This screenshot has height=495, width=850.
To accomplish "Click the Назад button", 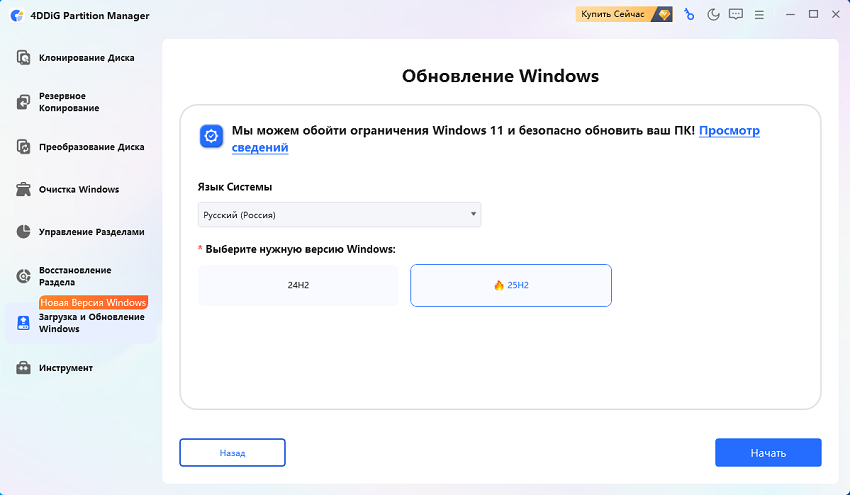I will click(233, 452).
